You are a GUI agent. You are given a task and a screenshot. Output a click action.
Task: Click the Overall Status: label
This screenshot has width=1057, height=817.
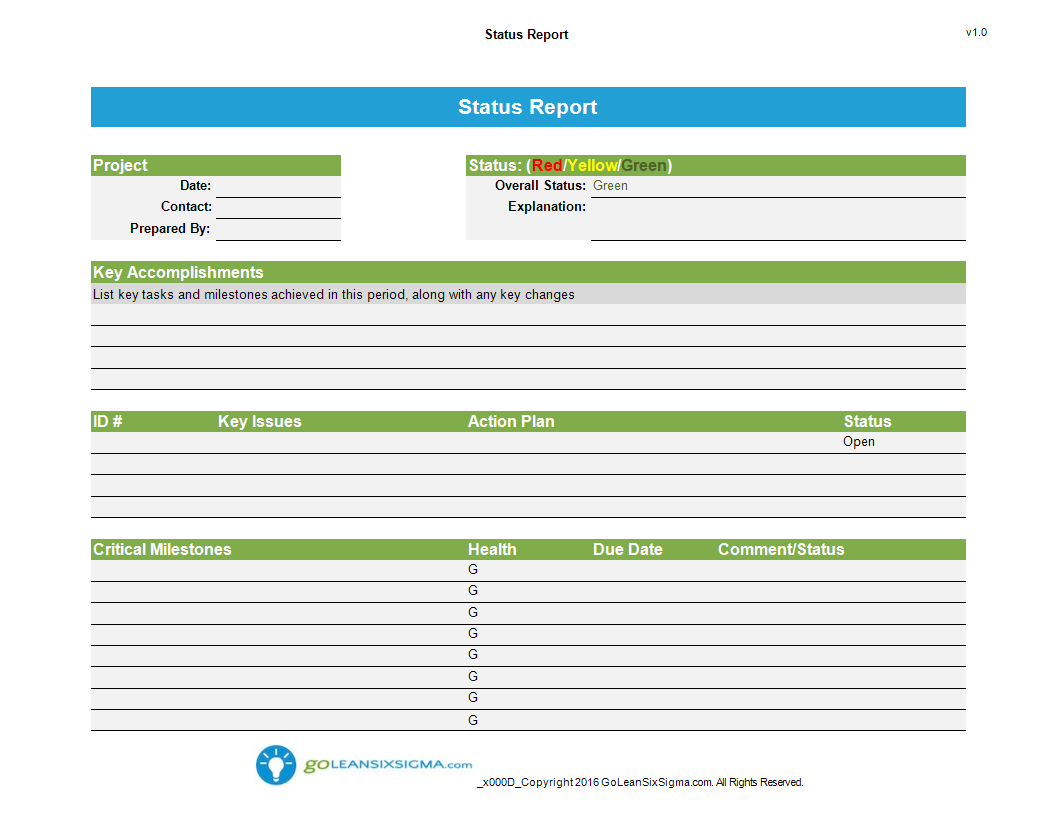[540, 186]
